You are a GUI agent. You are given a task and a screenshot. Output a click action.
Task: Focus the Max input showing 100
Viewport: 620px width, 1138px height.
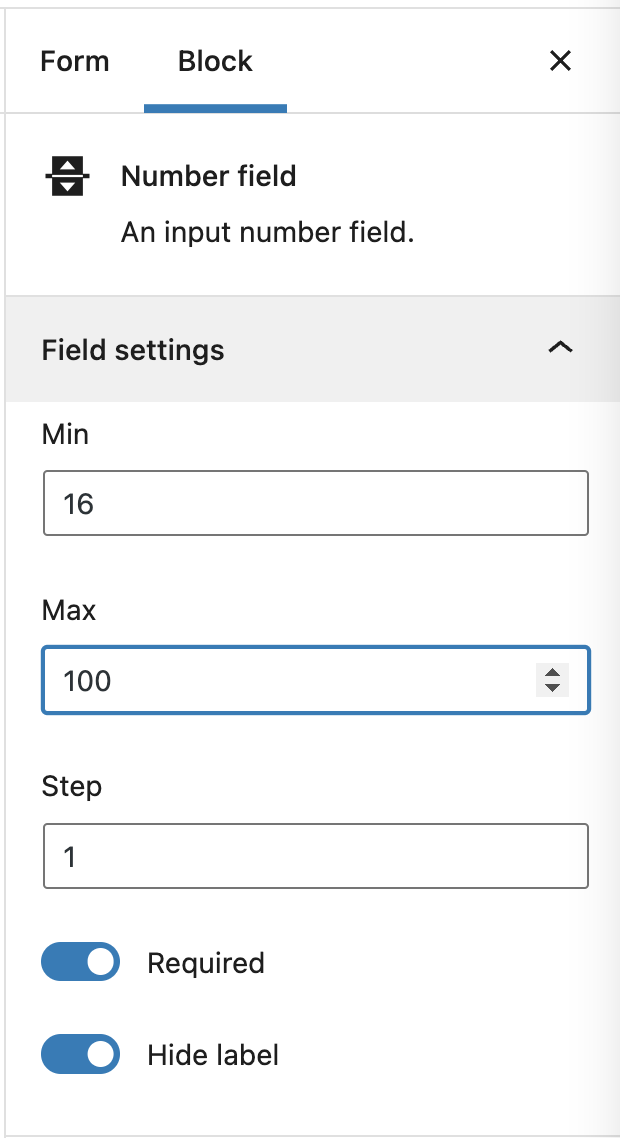tap(316, 680)
